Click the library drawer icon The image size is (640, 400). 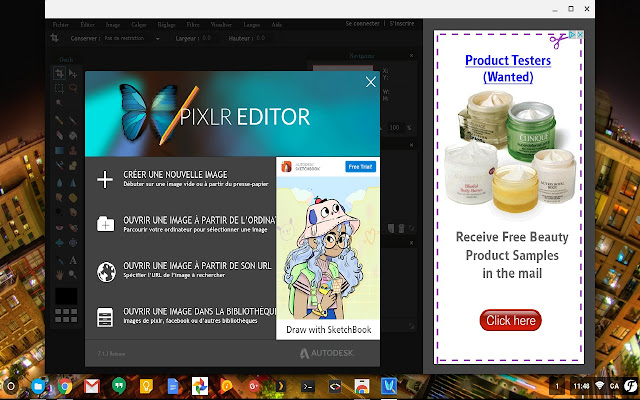click(105, 317)
